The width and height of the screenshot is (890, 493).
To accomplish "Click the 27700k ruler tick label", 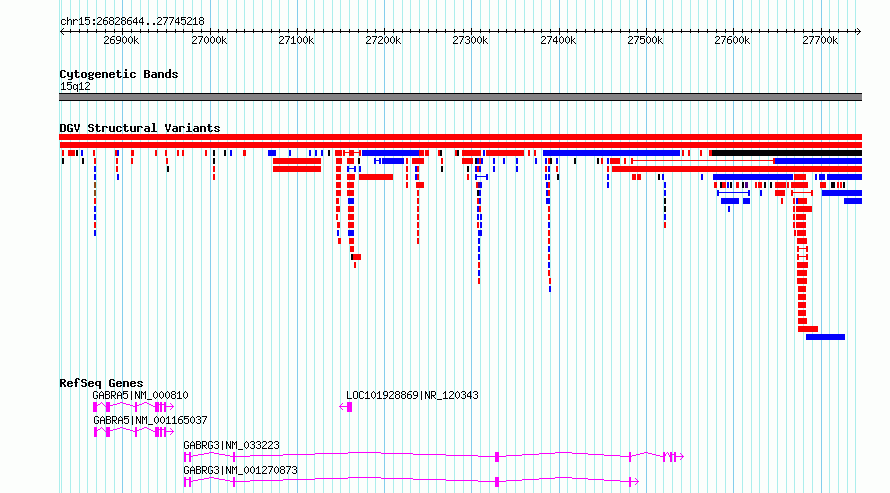I will [x=820, y=40].
